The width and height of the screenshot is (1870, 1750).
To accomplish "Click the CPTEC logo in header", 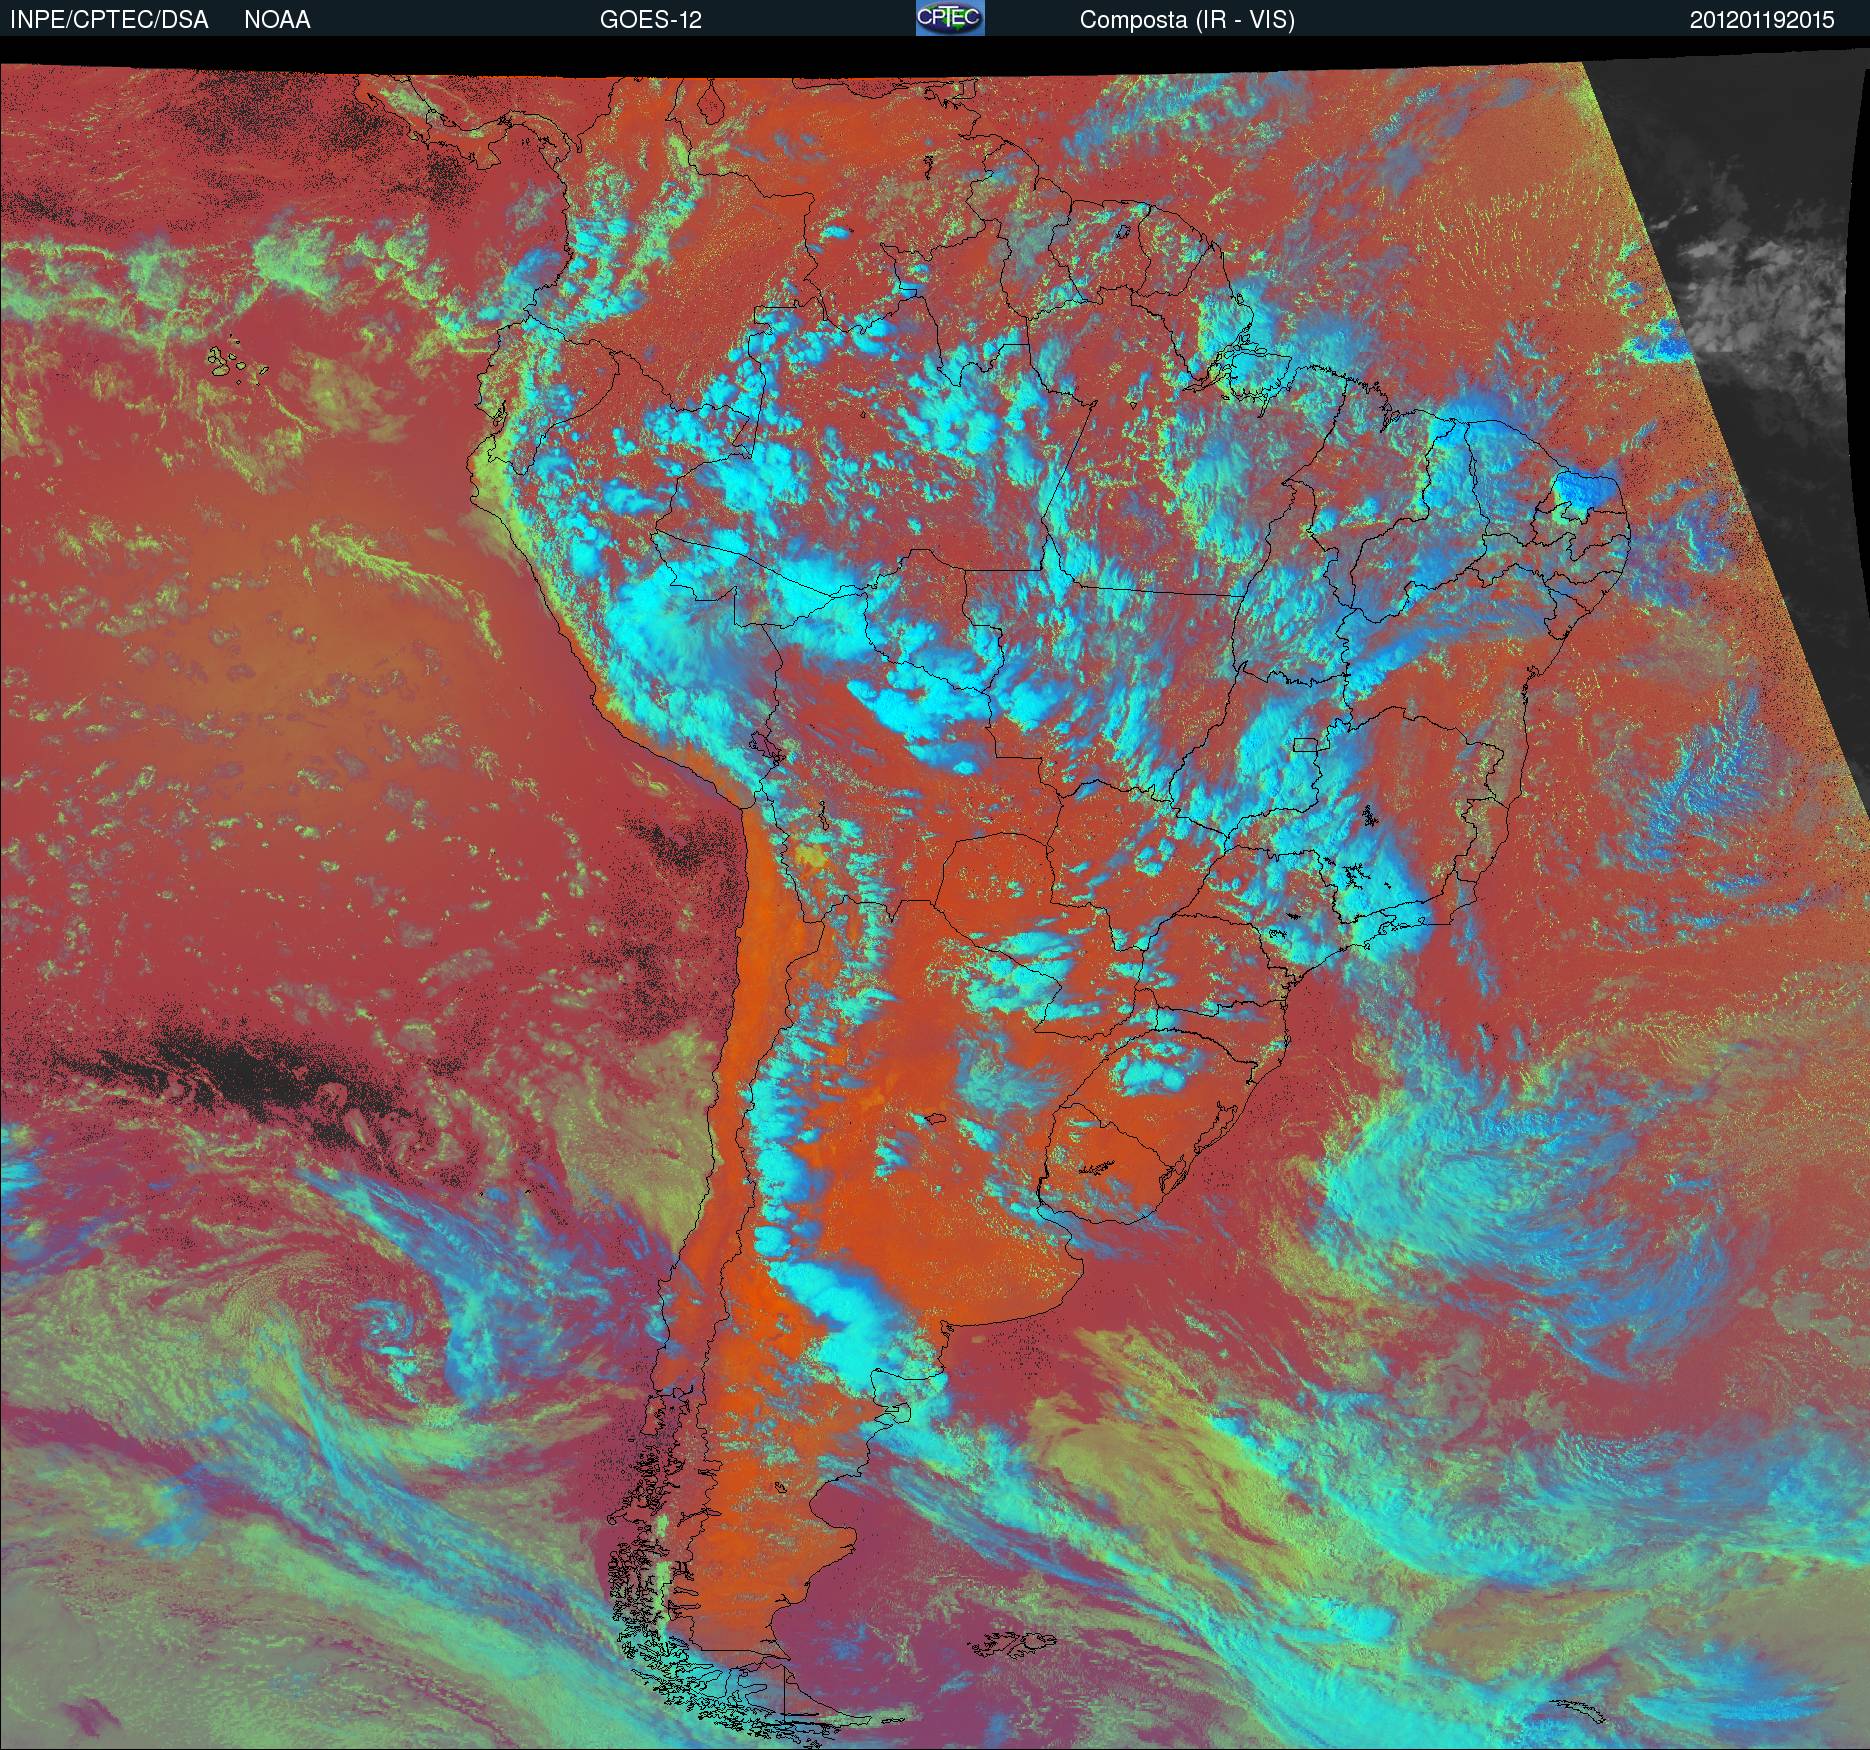I will (x=949, y=18).
